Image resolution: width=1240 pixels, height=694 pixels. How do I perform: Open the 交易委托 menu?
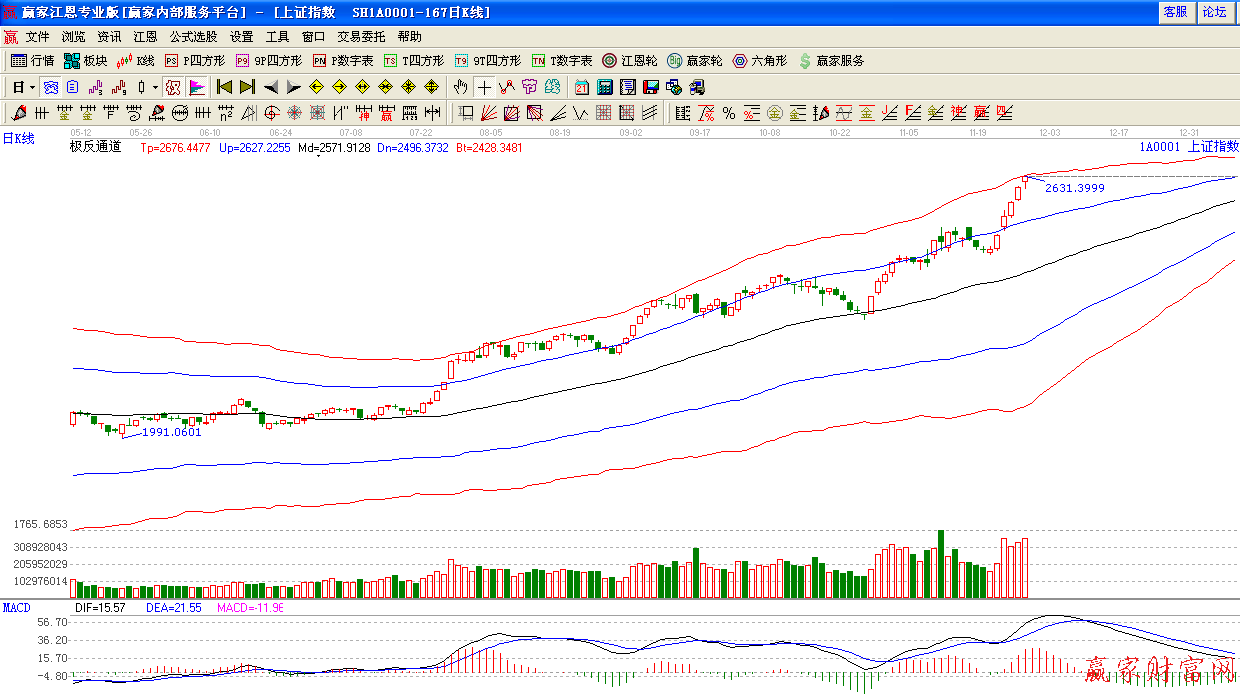coord(360,36)
